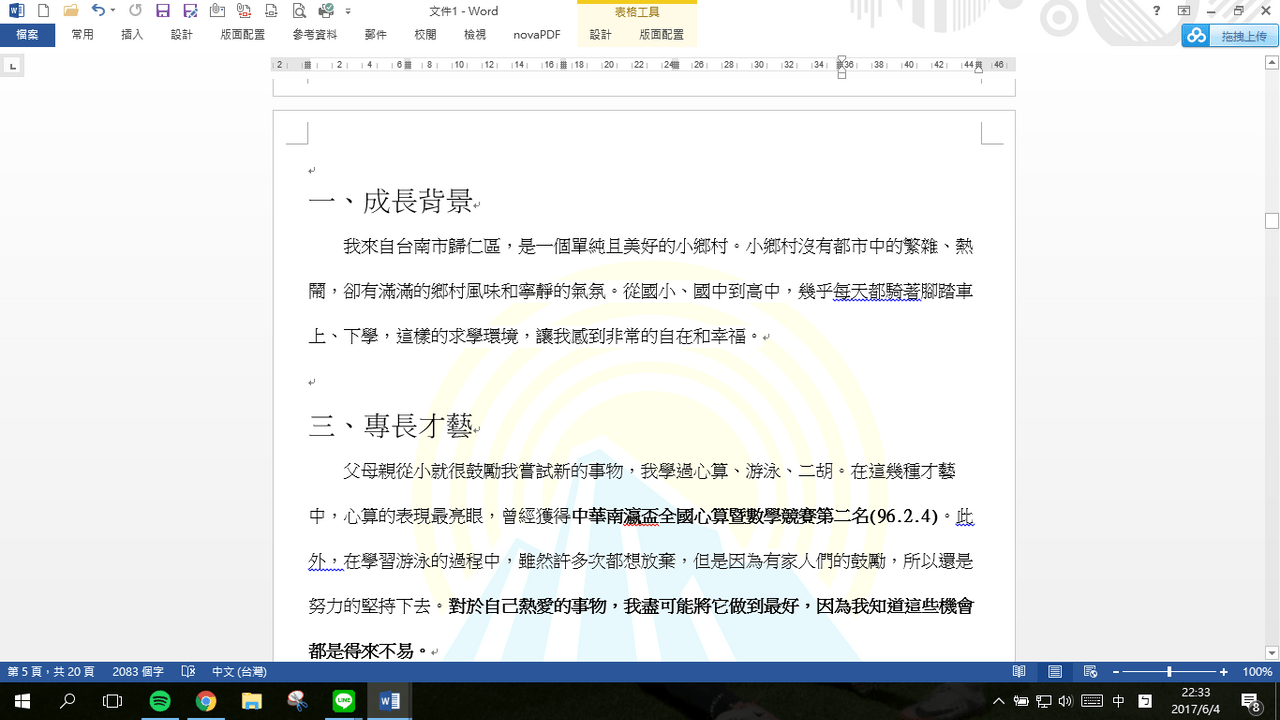Switch to Print Layout view
Screen dimensions: 1280x720
tap(1055, 672)
